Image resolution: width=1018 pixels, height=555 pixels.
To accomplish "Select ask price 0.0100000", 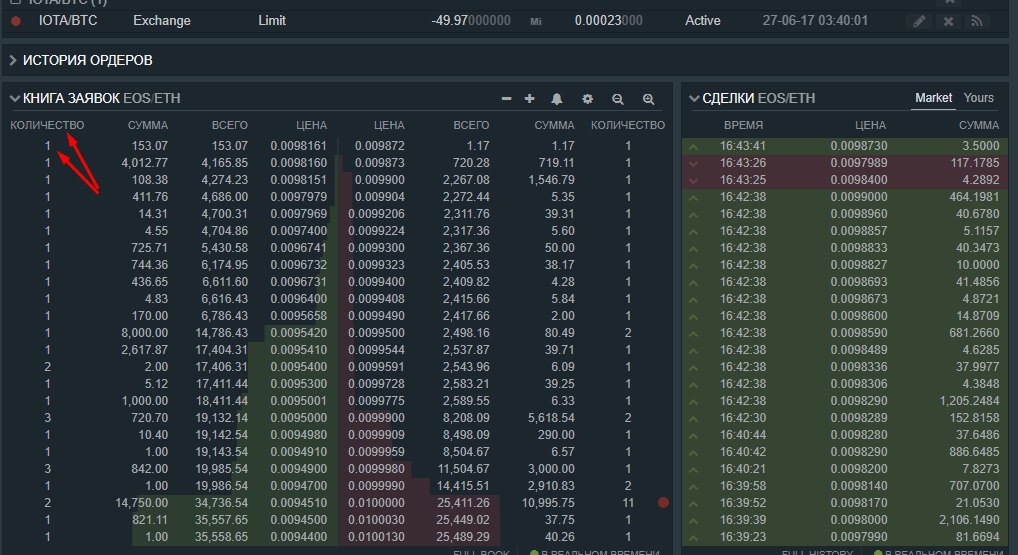I will (376, 503).
